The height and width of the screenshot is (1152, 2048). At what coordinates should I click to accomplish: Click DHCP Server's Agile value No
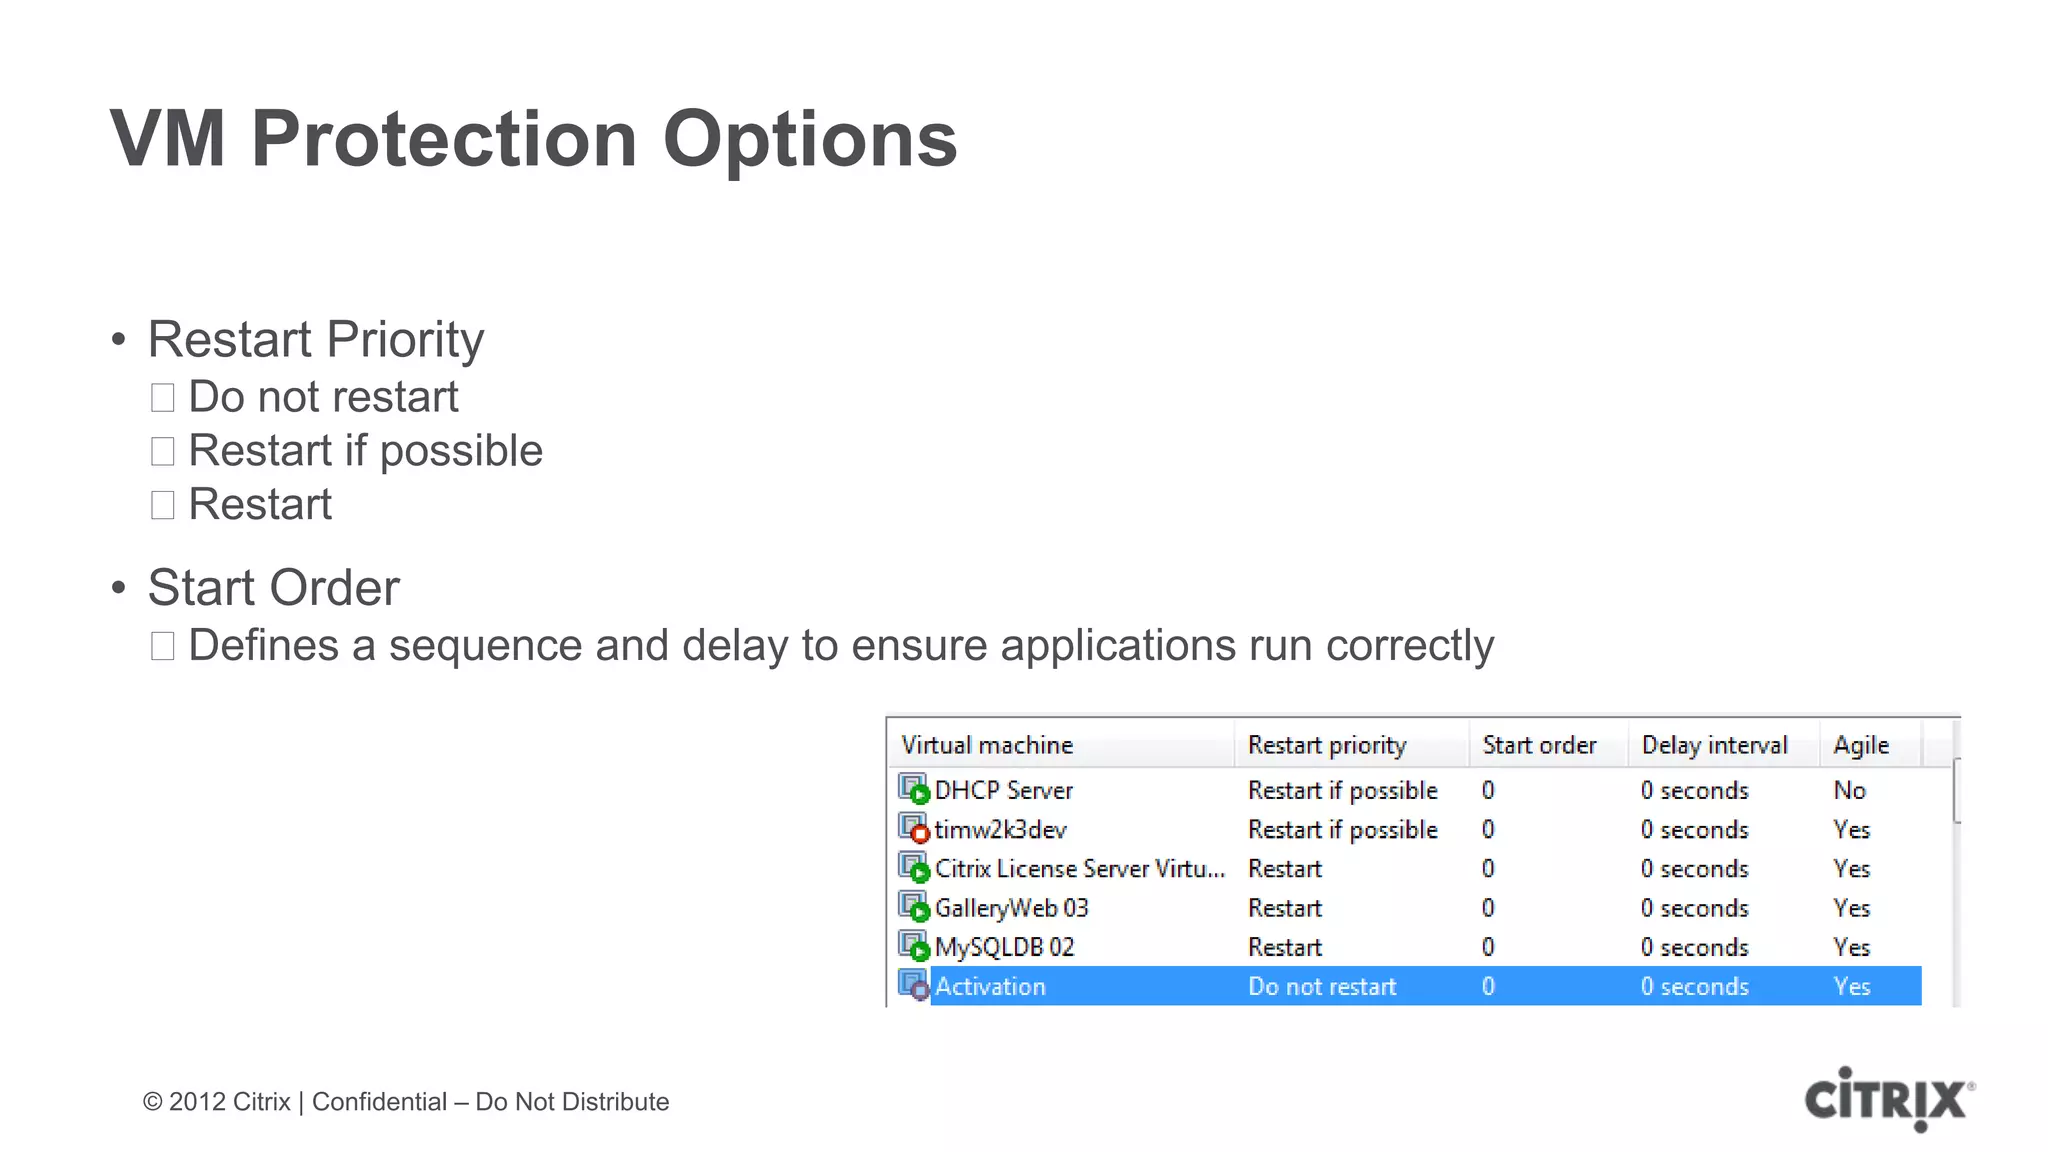(1850, 790)
